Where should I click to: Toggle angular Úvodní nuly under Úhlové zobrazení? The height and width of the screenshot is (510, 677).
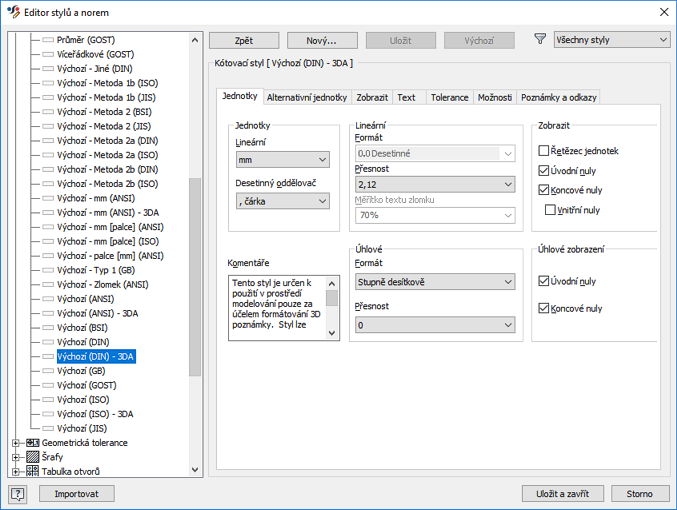[x=544, y=281]
